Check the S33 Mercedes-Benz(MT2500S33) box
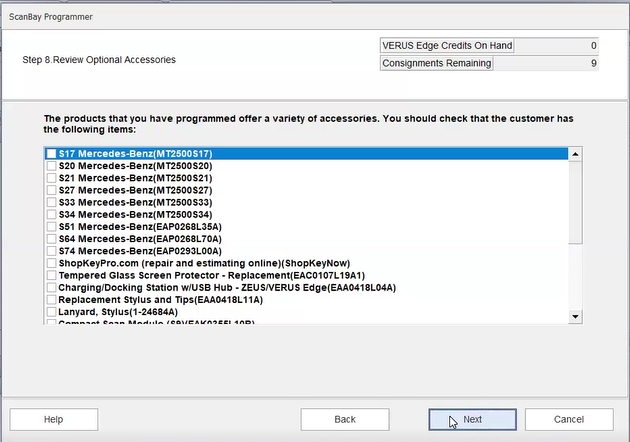The height and width of the screenshot is (442, 630). point(51,202)
